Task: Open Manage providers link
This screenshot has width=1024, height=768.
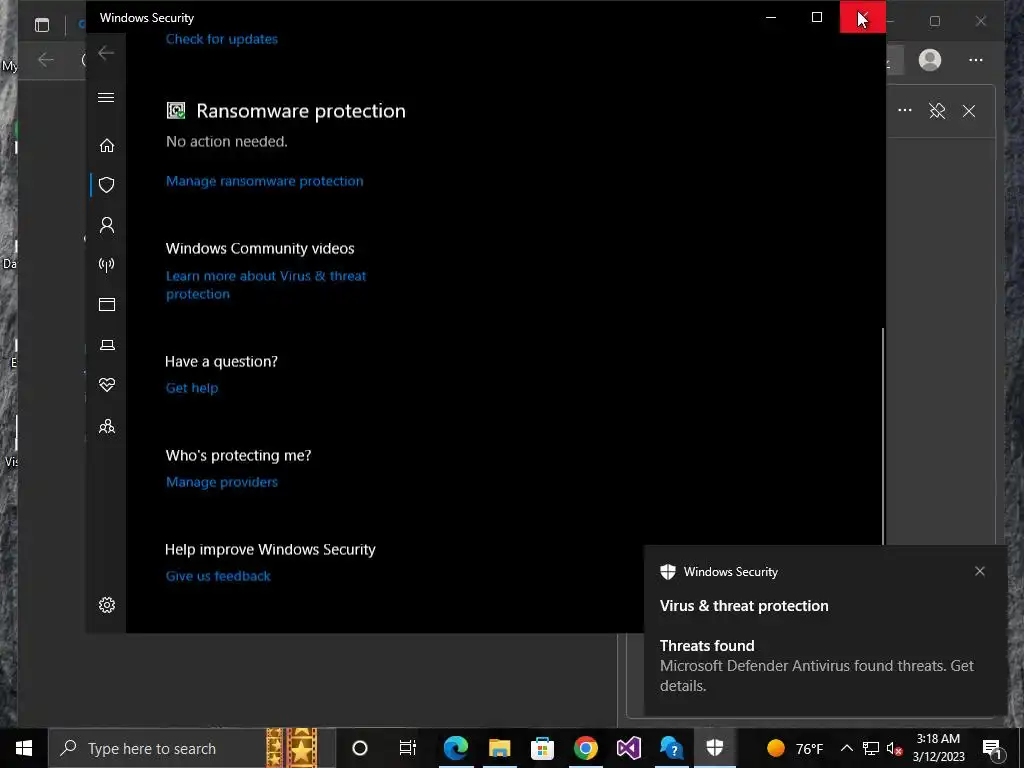Action: [x=222, y=482]
